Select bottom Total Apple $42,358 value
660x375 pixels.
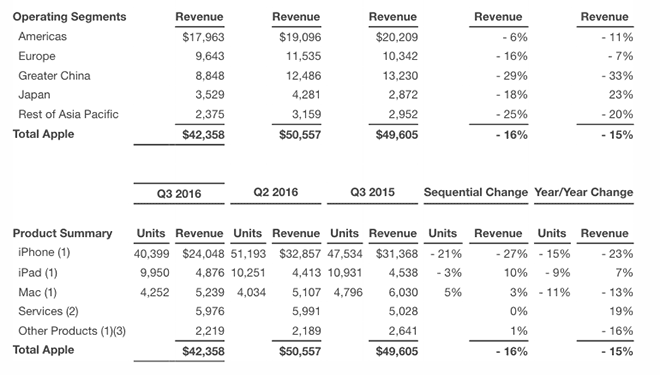click(203, 351)
